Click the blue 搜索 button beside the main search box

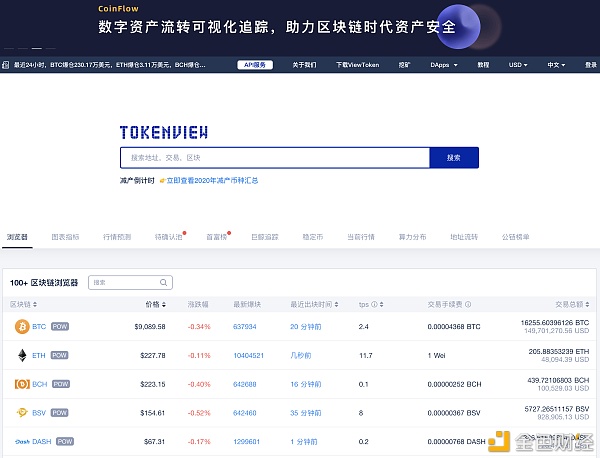(x=454, y=158)
